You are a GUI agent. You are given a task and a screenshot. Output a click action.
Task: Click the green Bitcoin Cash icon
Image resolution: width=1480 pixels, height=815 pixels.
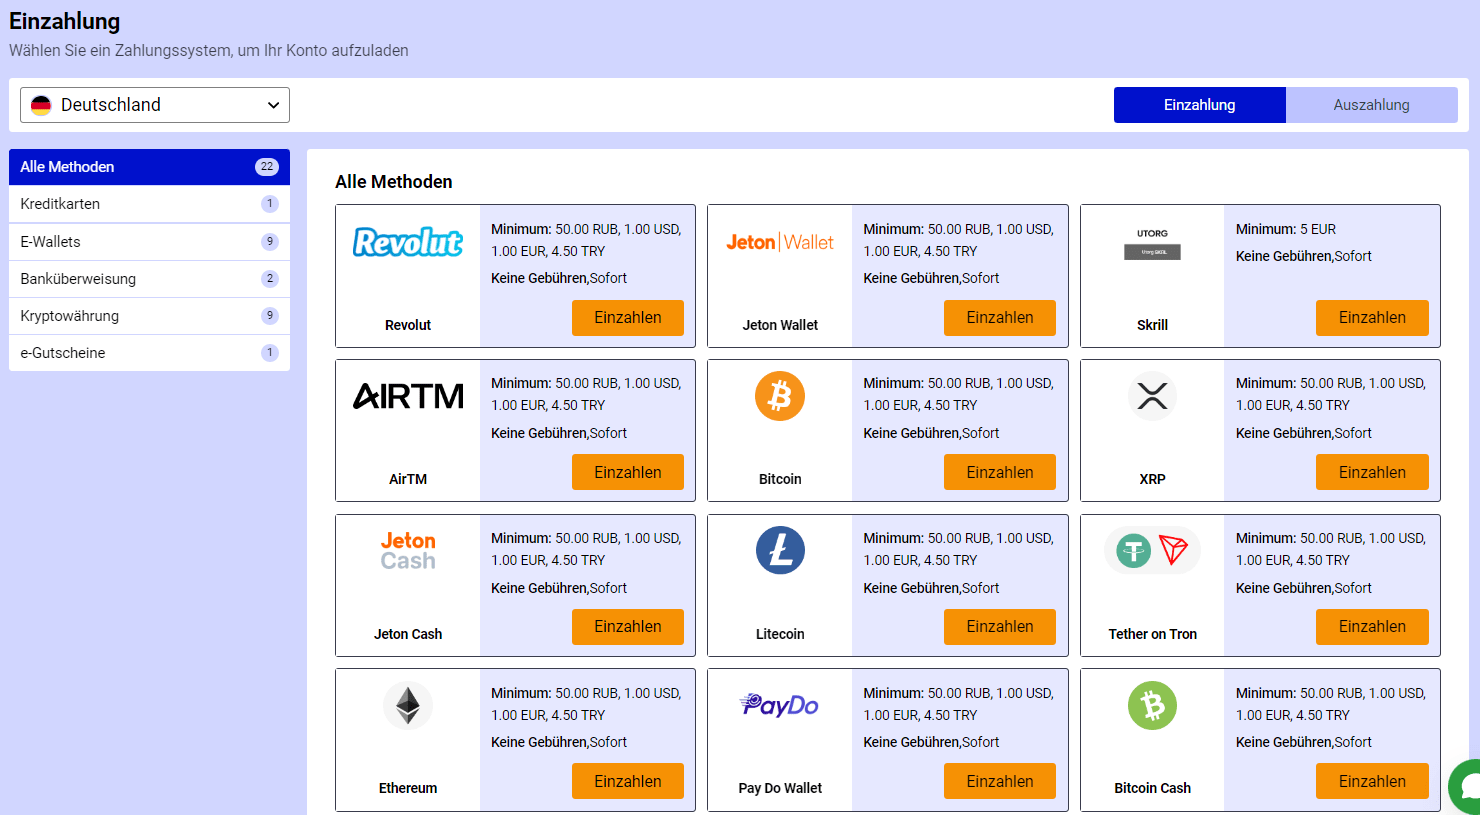[x=1152, y=705]
